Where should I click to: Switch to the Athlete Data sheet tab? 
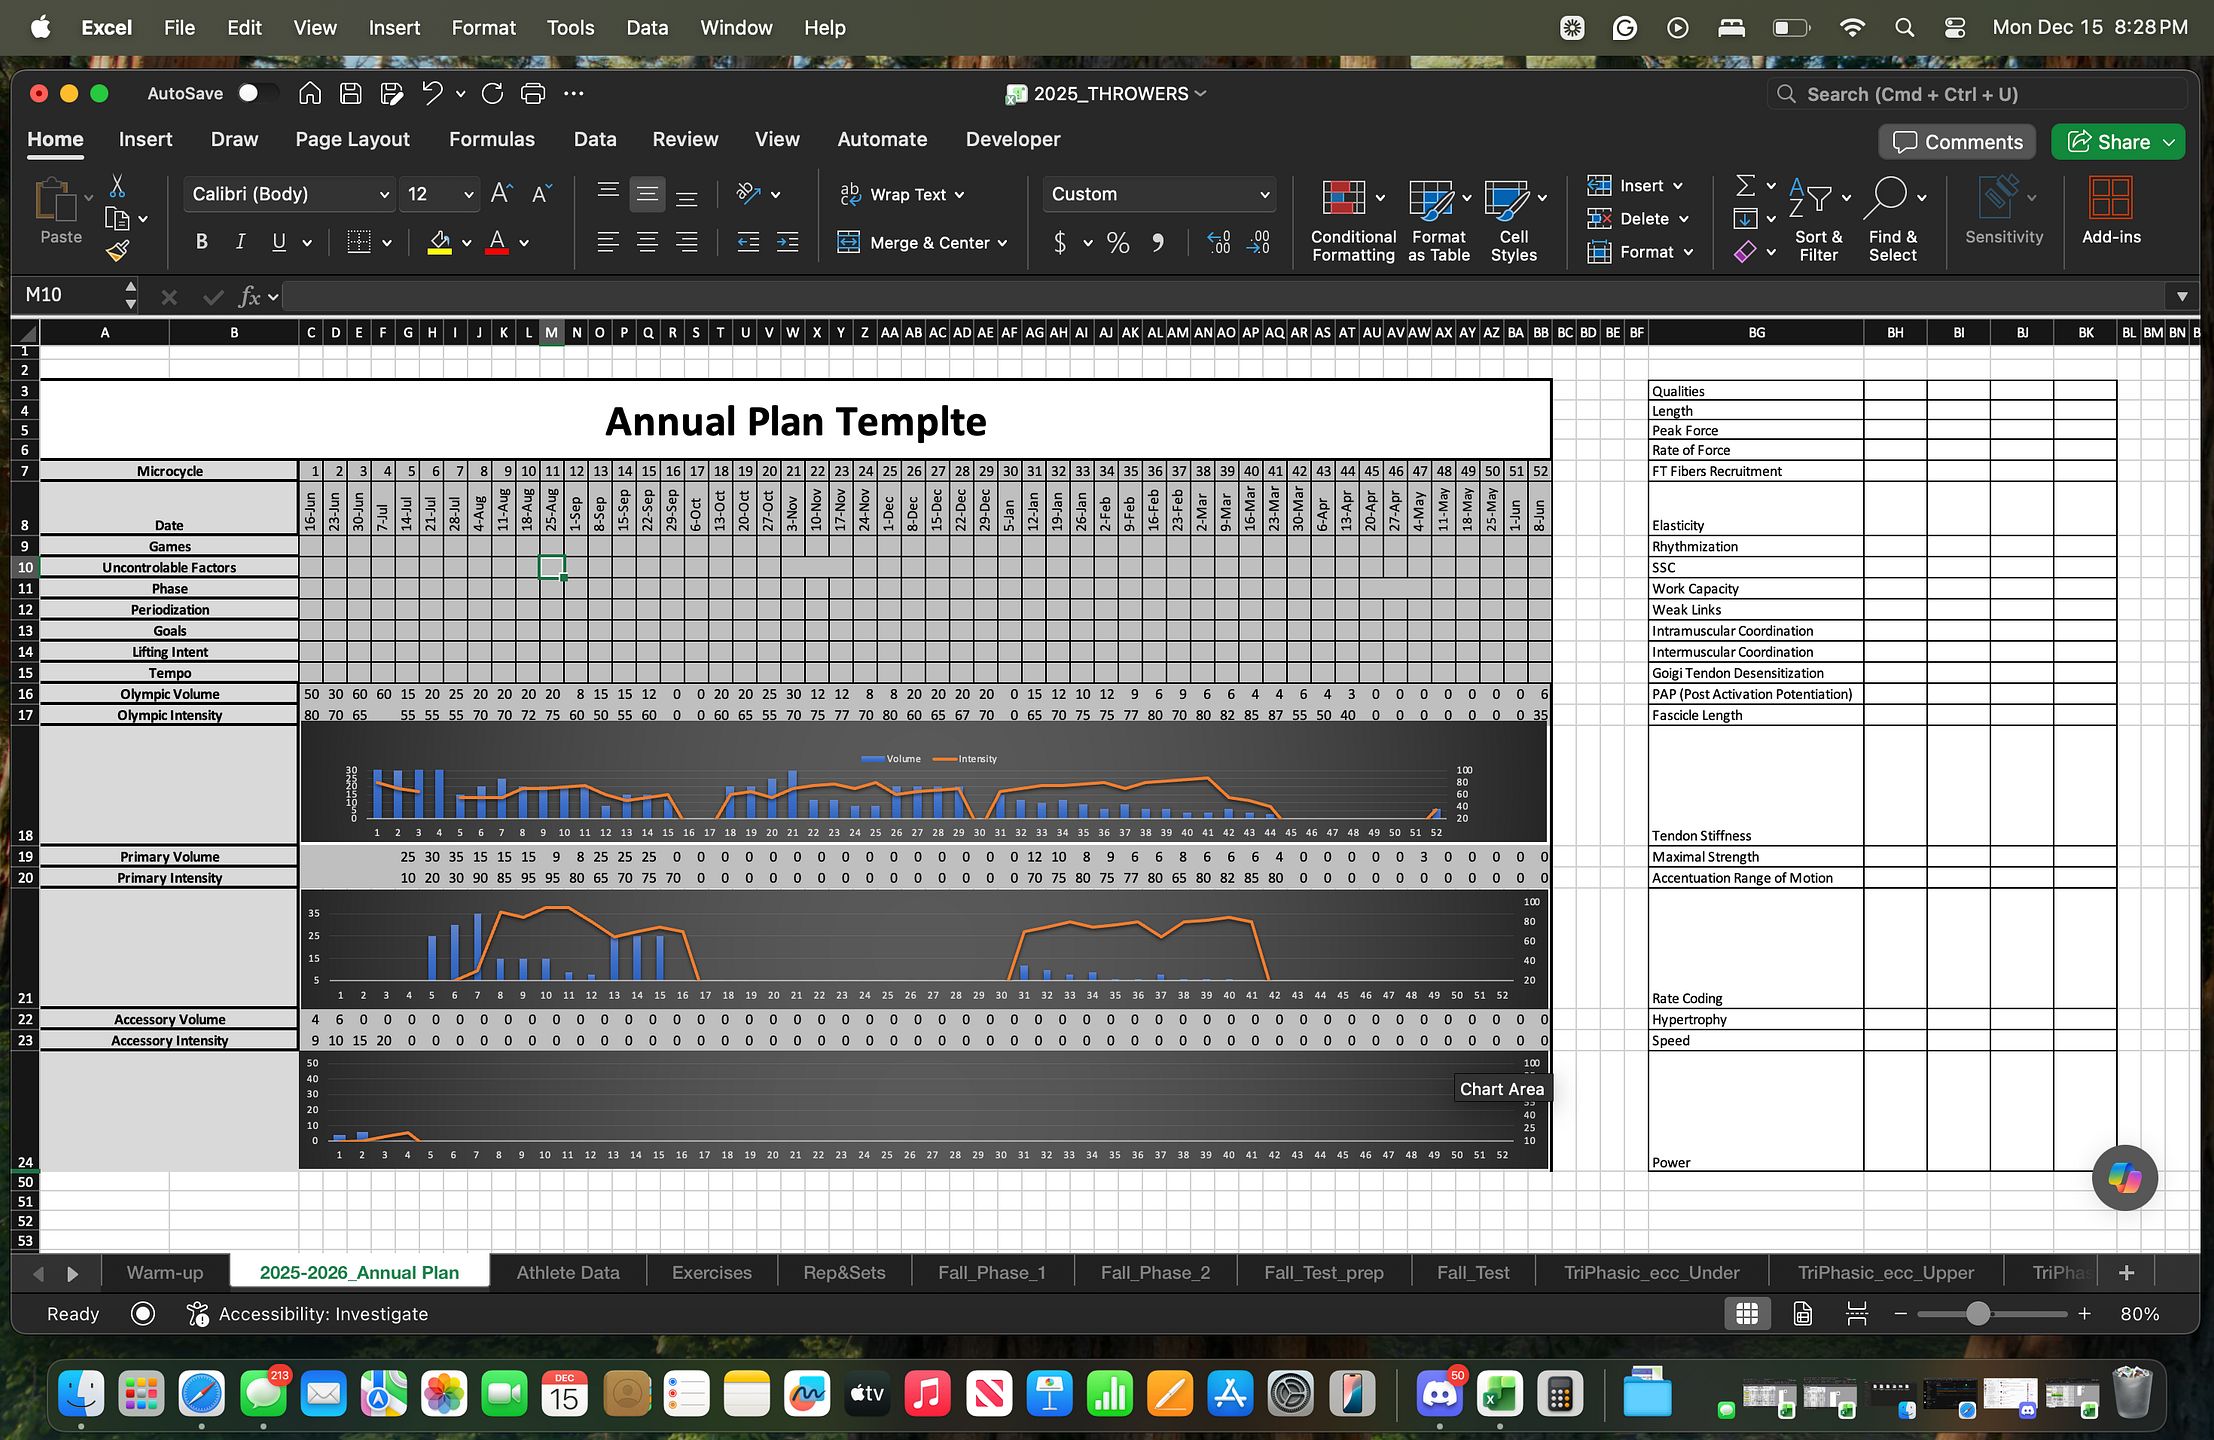(x=568, y=1273)
